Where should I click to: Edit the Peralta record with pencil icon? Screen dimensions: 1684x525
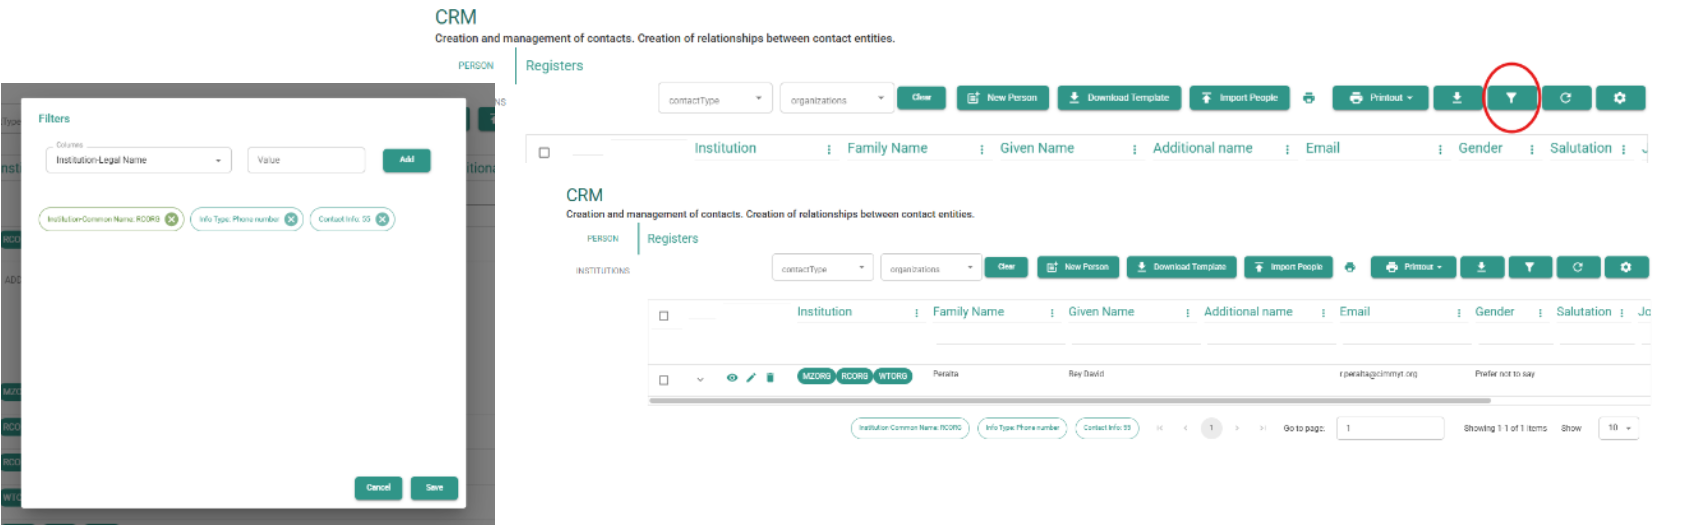pos(751,378)
